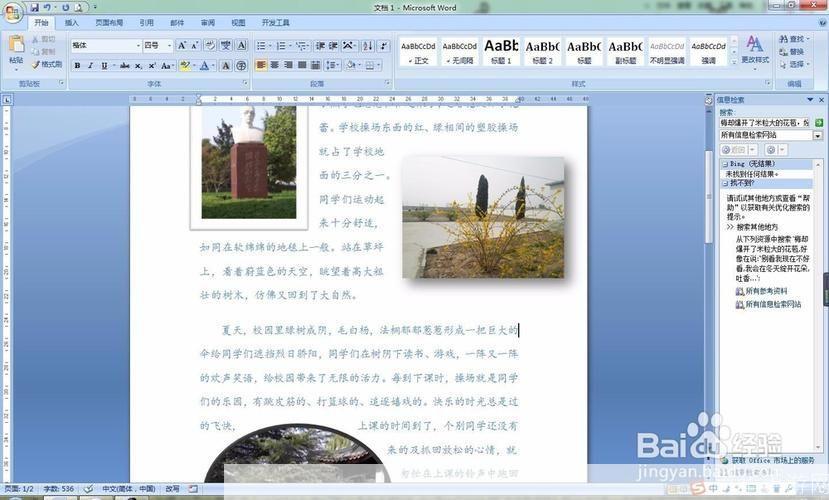Click Format Painter (格式刷)
Image resolution: width=829 pixels, height=500 pixels.
pos(47,64)
